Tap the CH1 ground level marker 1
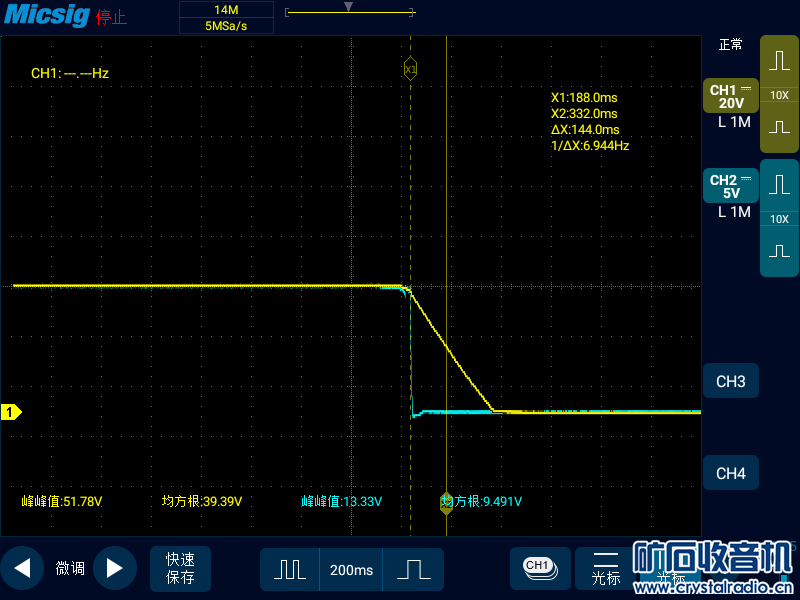This screenshot has height=600, width=800. click(x=11, y=412)
